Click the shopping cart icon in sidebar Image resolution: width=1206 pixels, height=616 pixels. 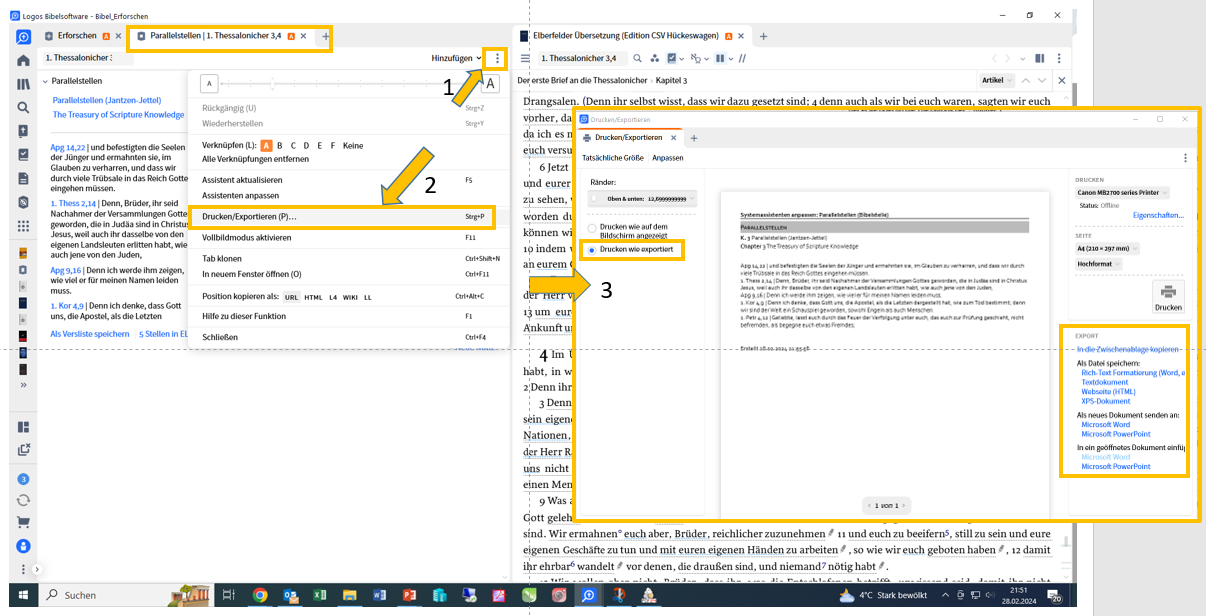[23, 522]
